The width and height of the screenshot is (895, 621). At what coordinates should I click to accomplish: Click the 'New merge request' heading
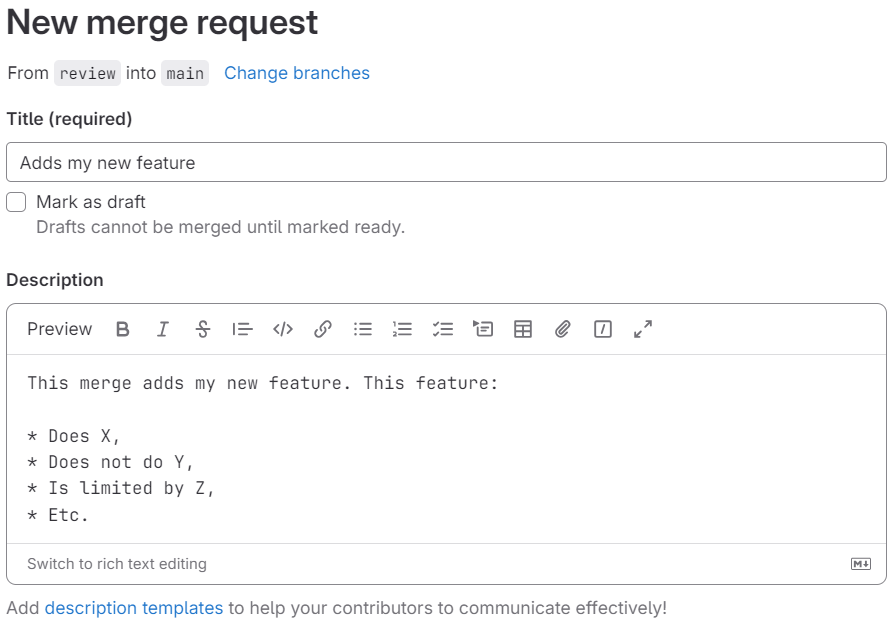click(x=162, y=23)
